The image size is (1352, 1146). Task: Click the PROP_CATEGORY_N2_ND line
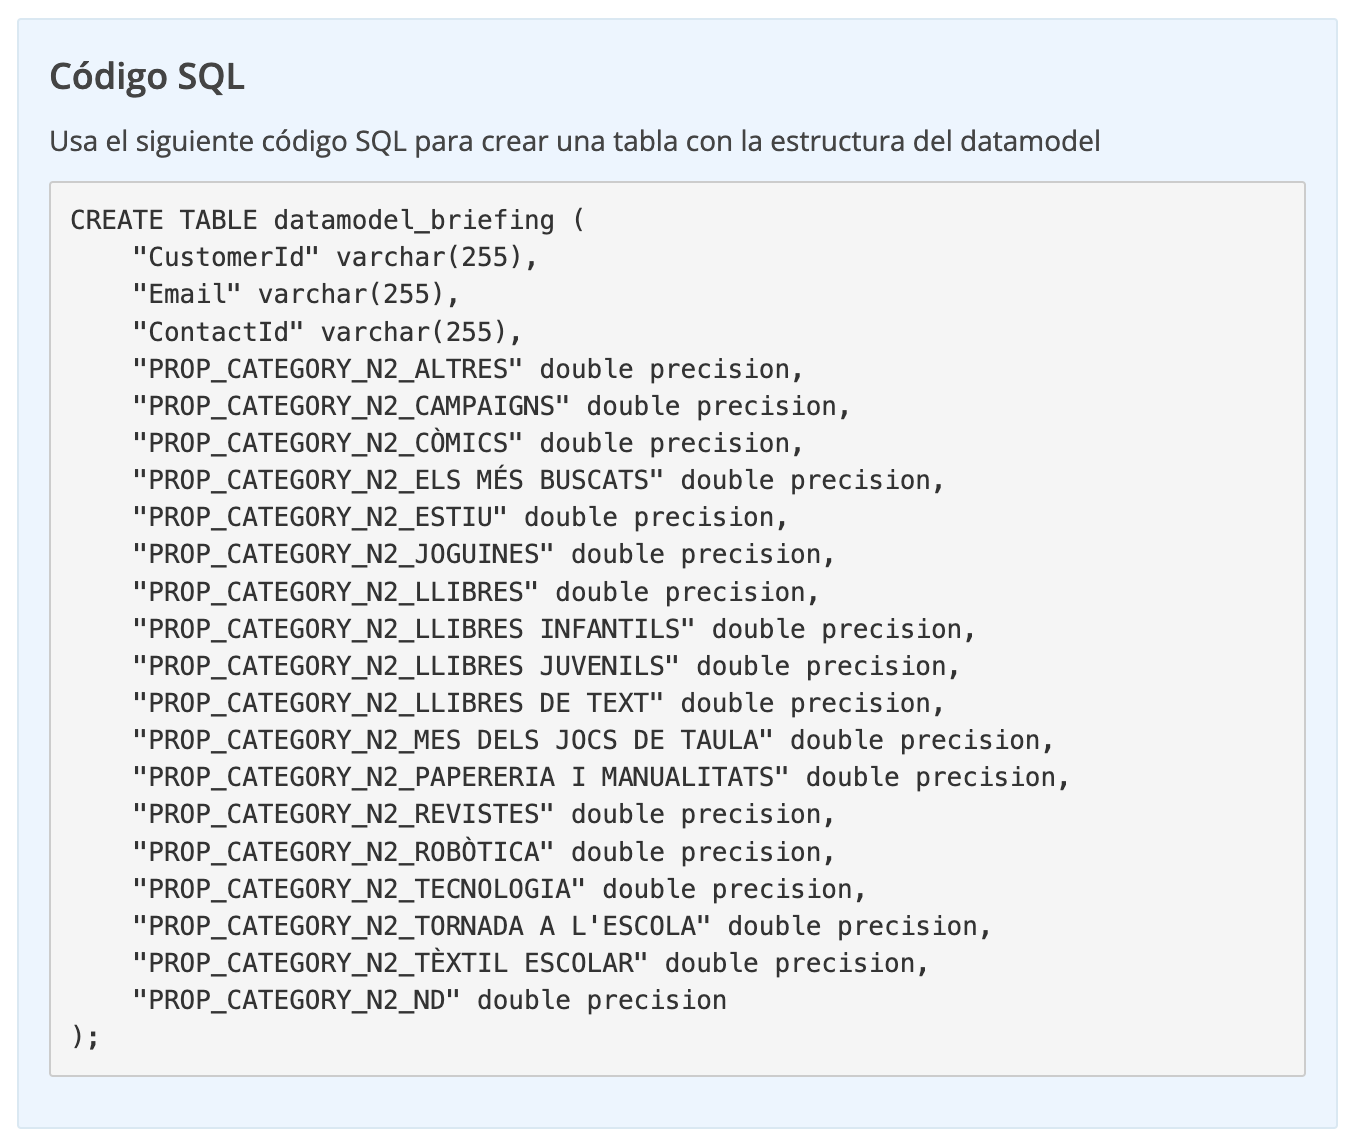[x=429, y=1000]
